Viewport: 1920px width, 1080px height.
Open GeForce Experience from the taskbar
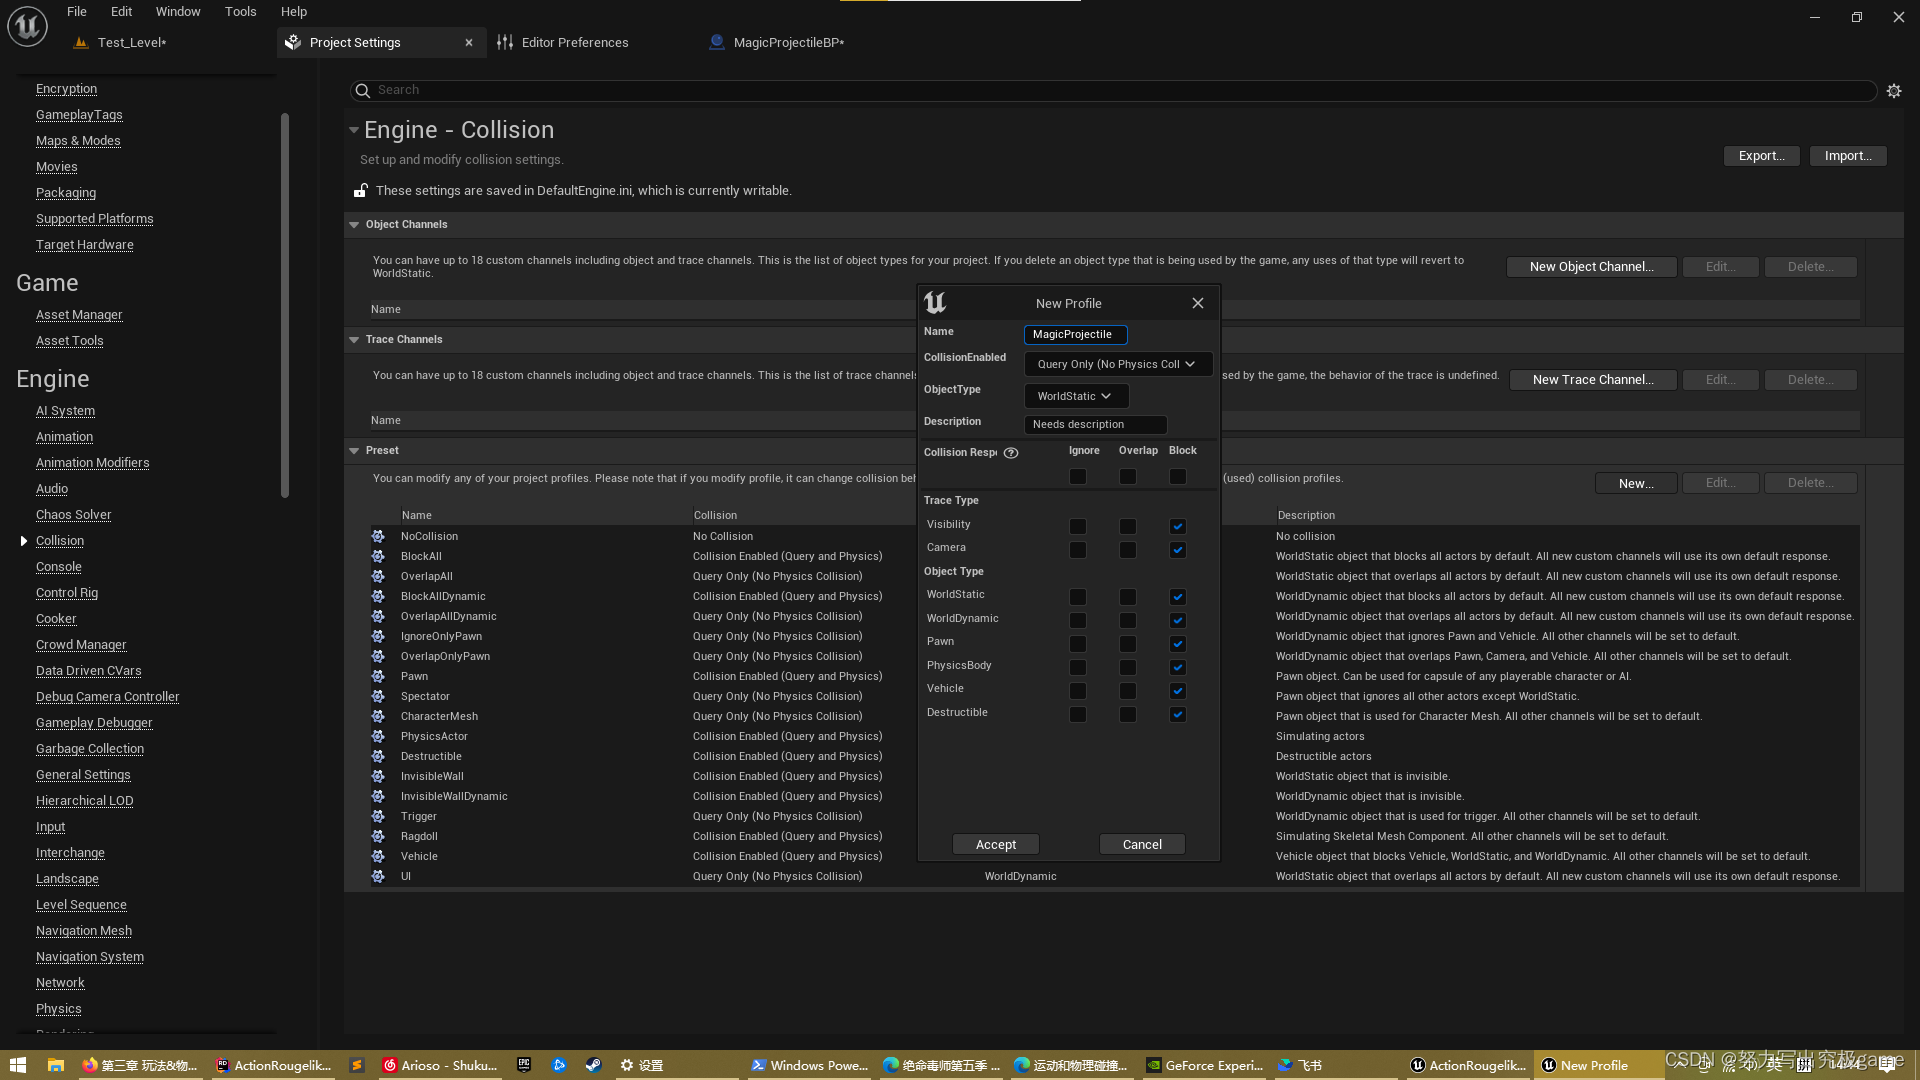tap(1205, 1065)
